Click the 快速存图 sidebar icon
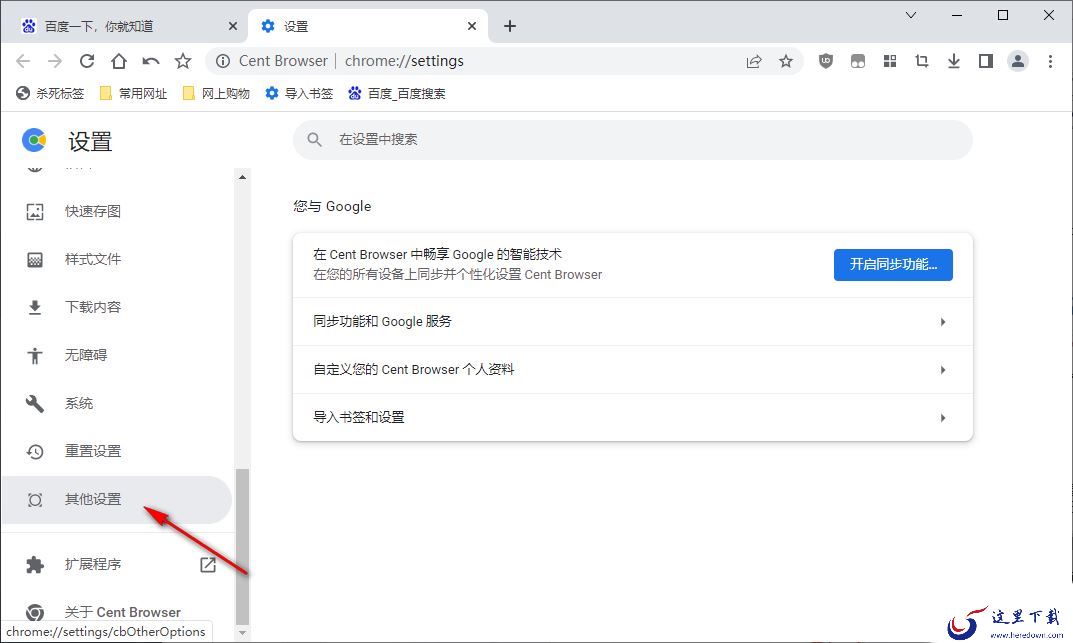The image size is (1073, 643). tap(35, 212)
